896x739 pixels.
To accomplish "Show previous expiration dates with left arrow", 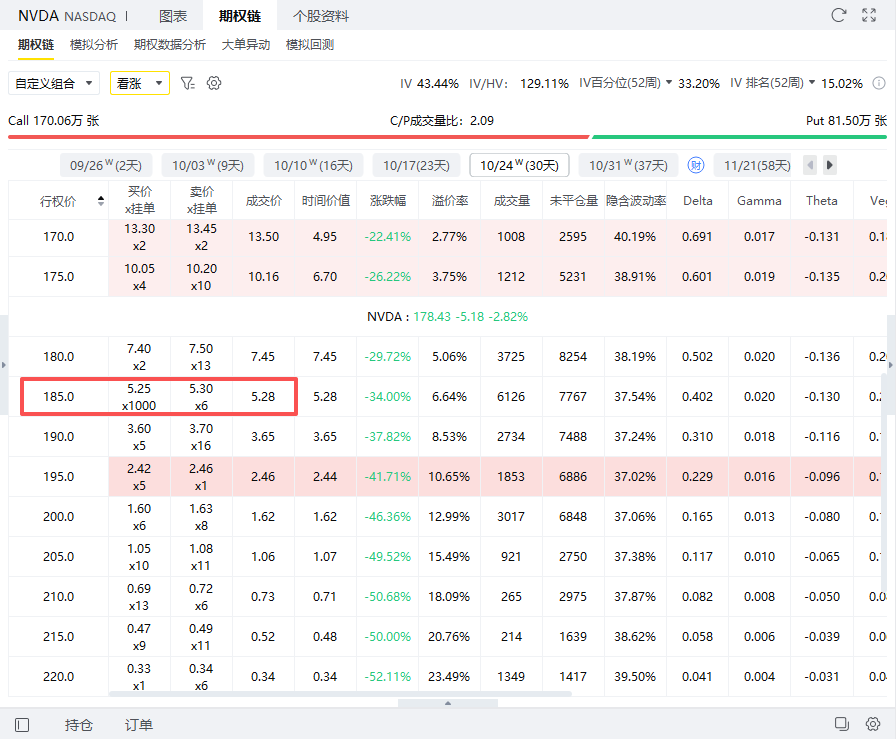I will click(810, 165).
